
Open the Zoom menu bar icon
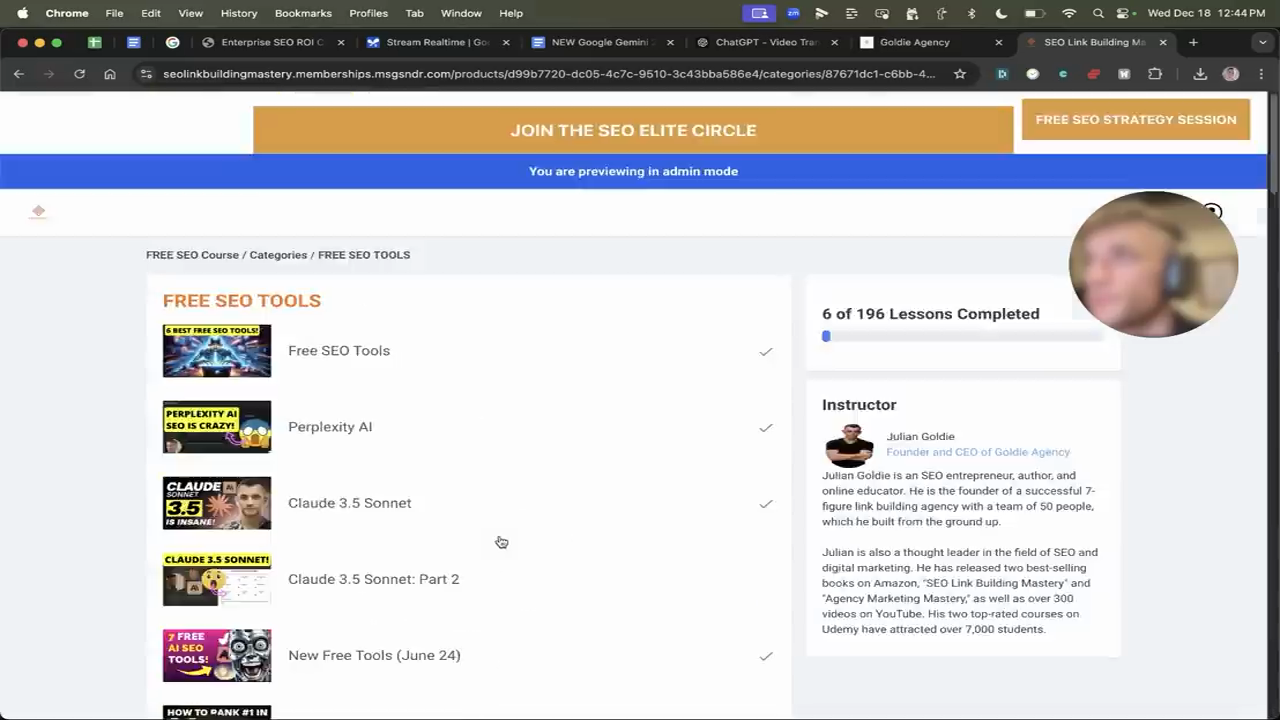(x=793, y=13)
